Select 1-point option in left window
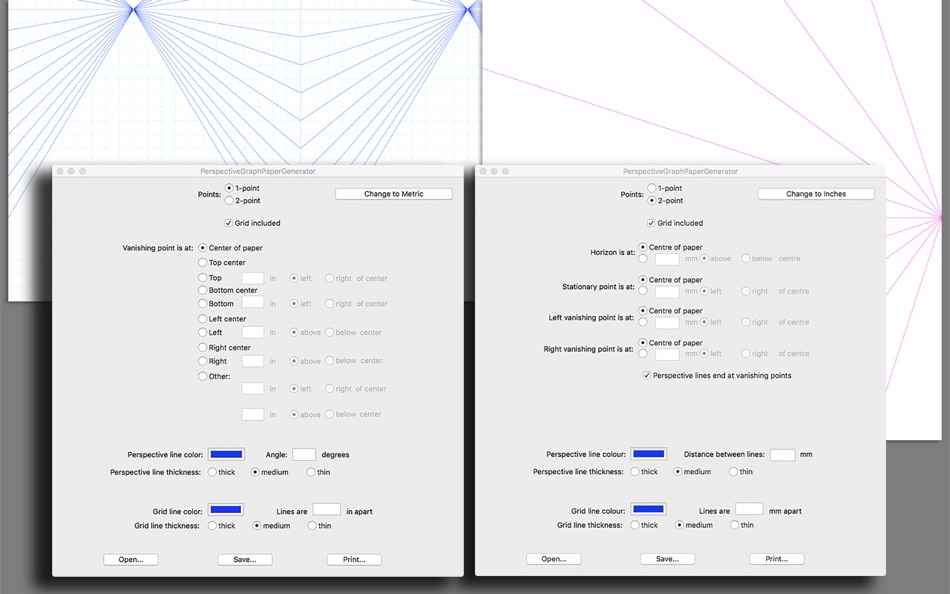This screenshot has width=950, height=594. point(229,189)
